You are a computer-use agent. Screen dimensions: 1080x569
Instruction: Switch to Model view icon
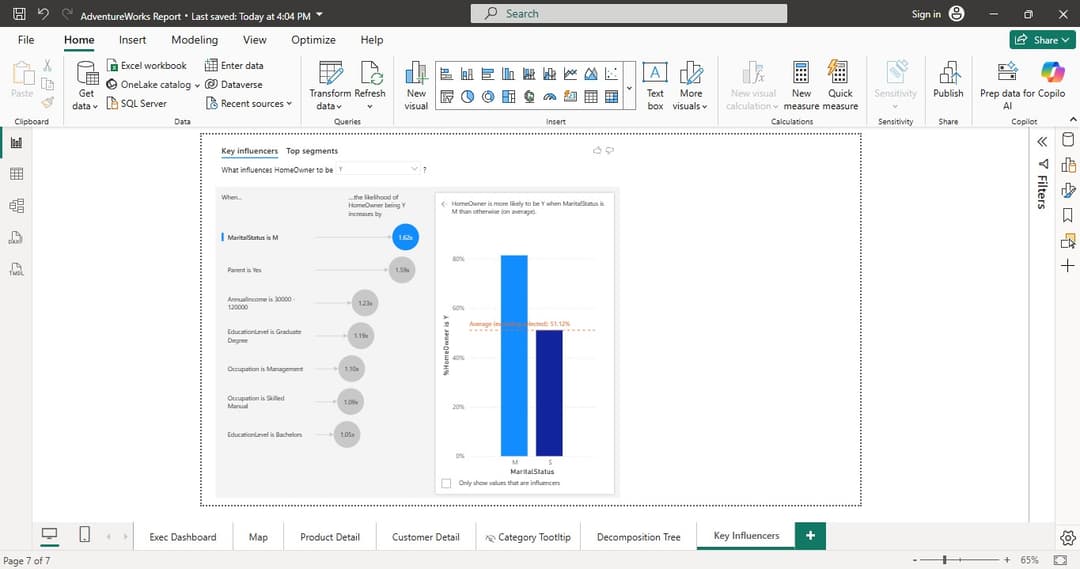click(16, 206)
